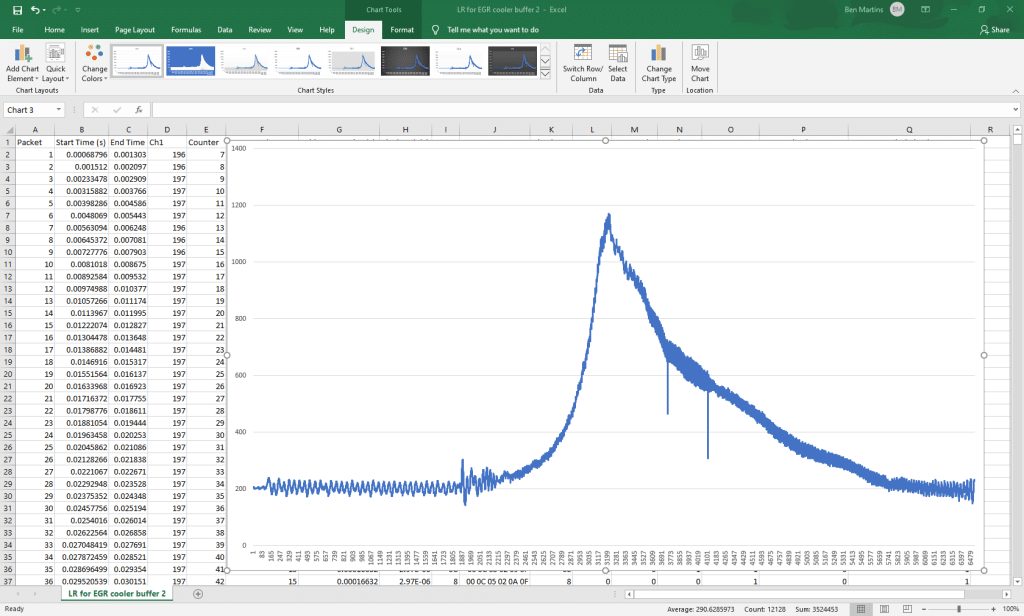Click Ben Martins account avatar
The width and height of the screenshot is (1024, 616).
tap(897, 10)
